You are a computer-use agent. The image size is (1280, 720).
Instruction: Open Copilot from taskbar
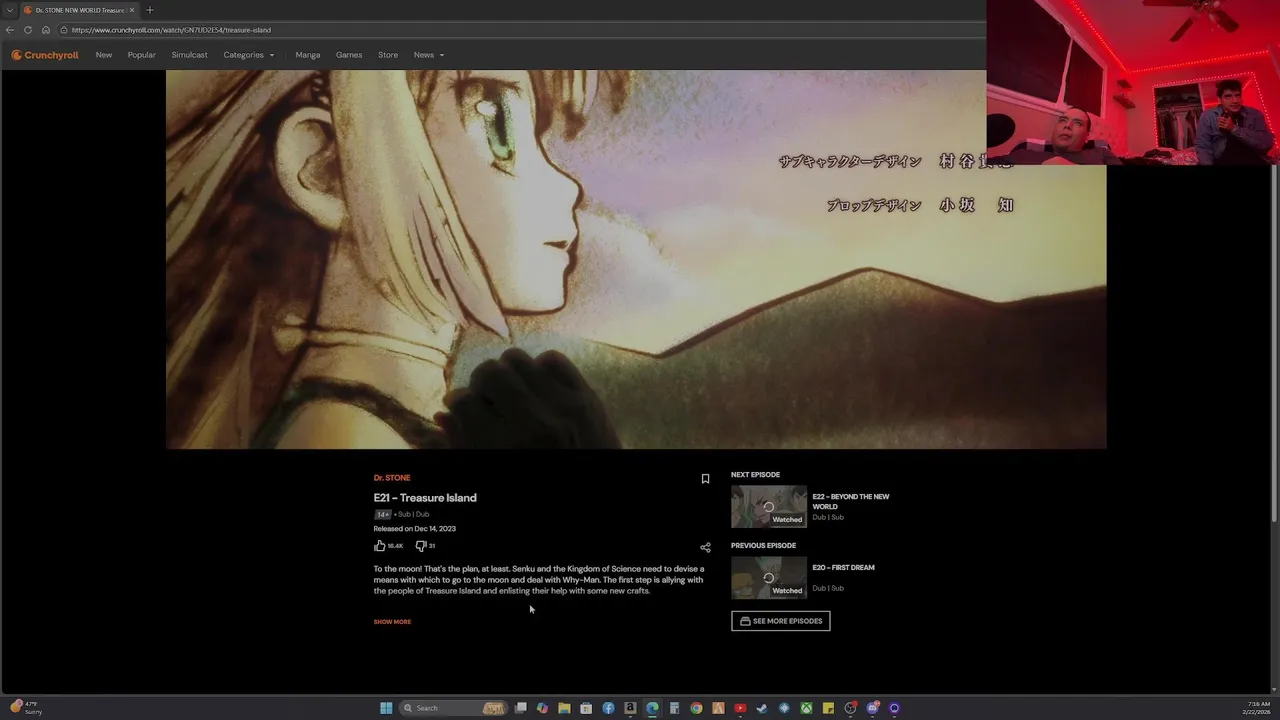[x=542, y=708]
